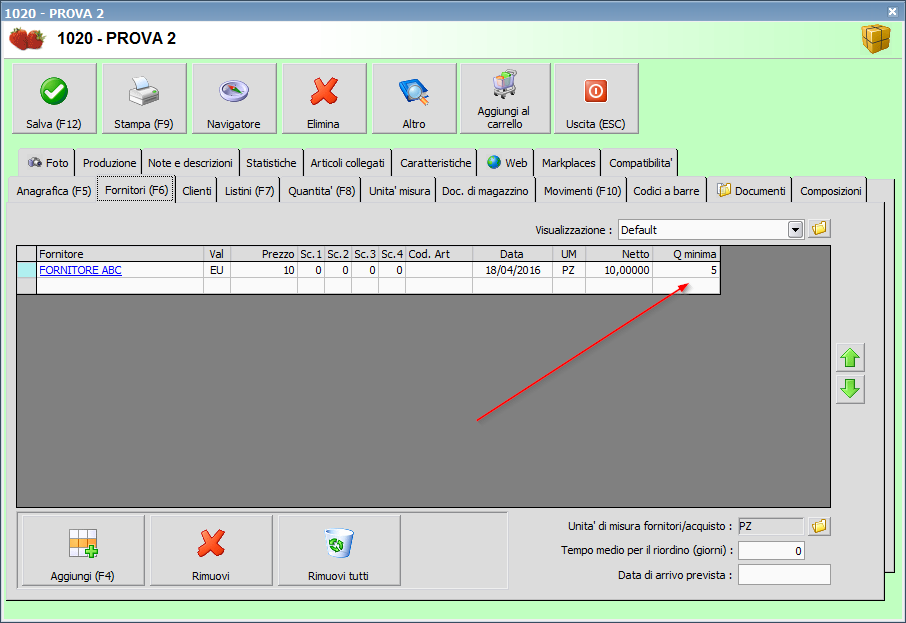Click the strawberry icon in the header
This screenshot has height=623, width=906.
coord(27,39)
